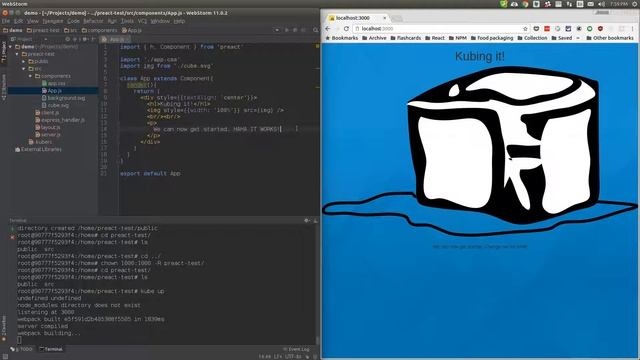This screenshot has height=360, width=640.
Task: Bookmark page with star icon in address bar
Action: (x=525, y=29)
